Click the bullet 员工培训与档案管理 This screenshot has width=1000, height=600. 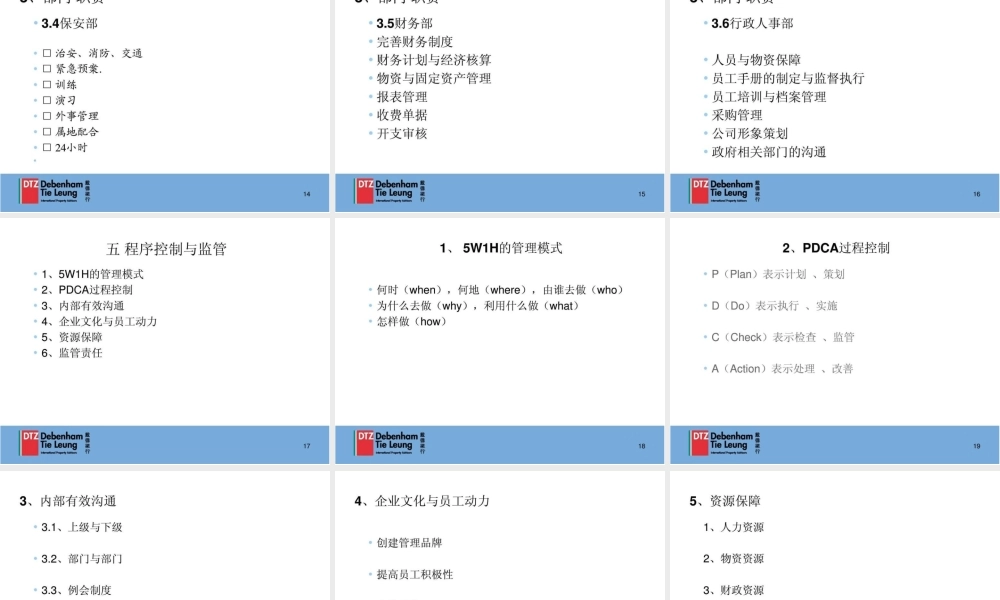(768, 97)
